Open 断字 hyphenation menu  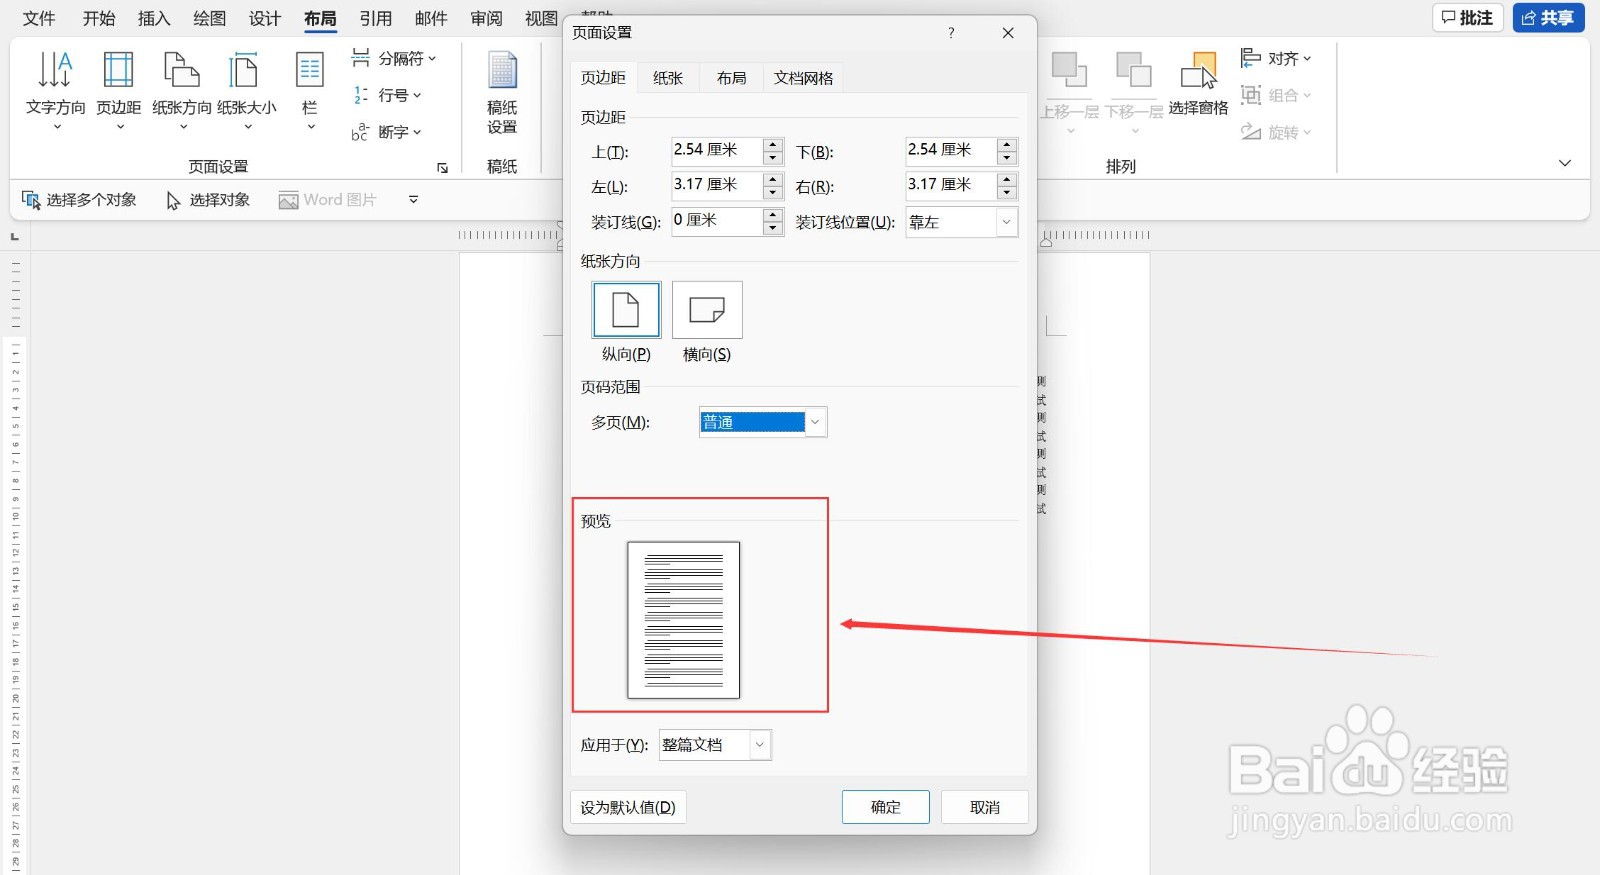point(387,132)
